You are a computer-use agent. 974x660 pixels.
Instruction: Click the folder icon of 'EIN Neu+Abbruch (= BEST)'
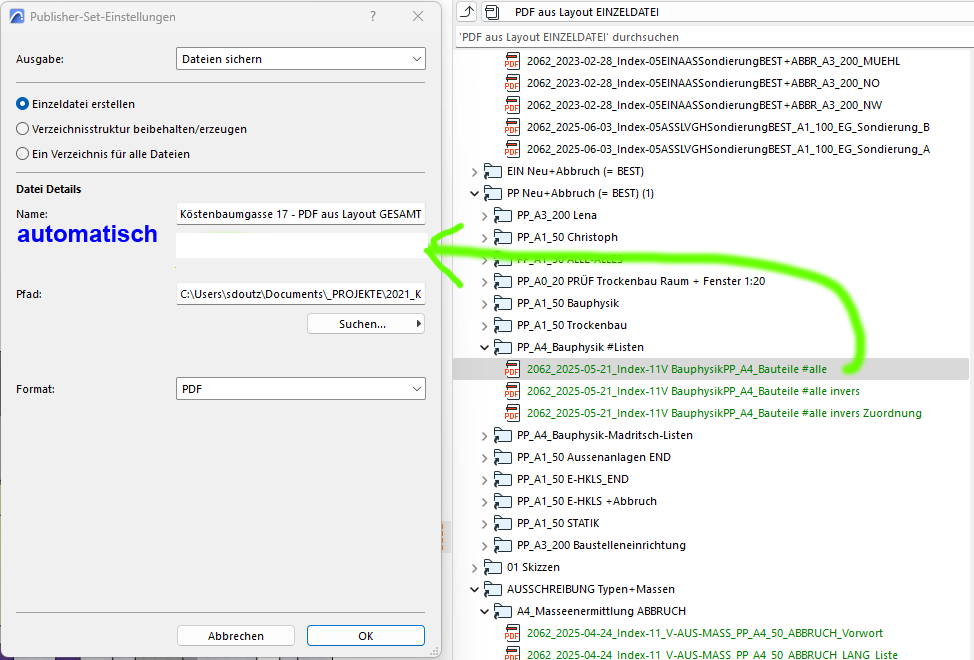pos(493,171)
